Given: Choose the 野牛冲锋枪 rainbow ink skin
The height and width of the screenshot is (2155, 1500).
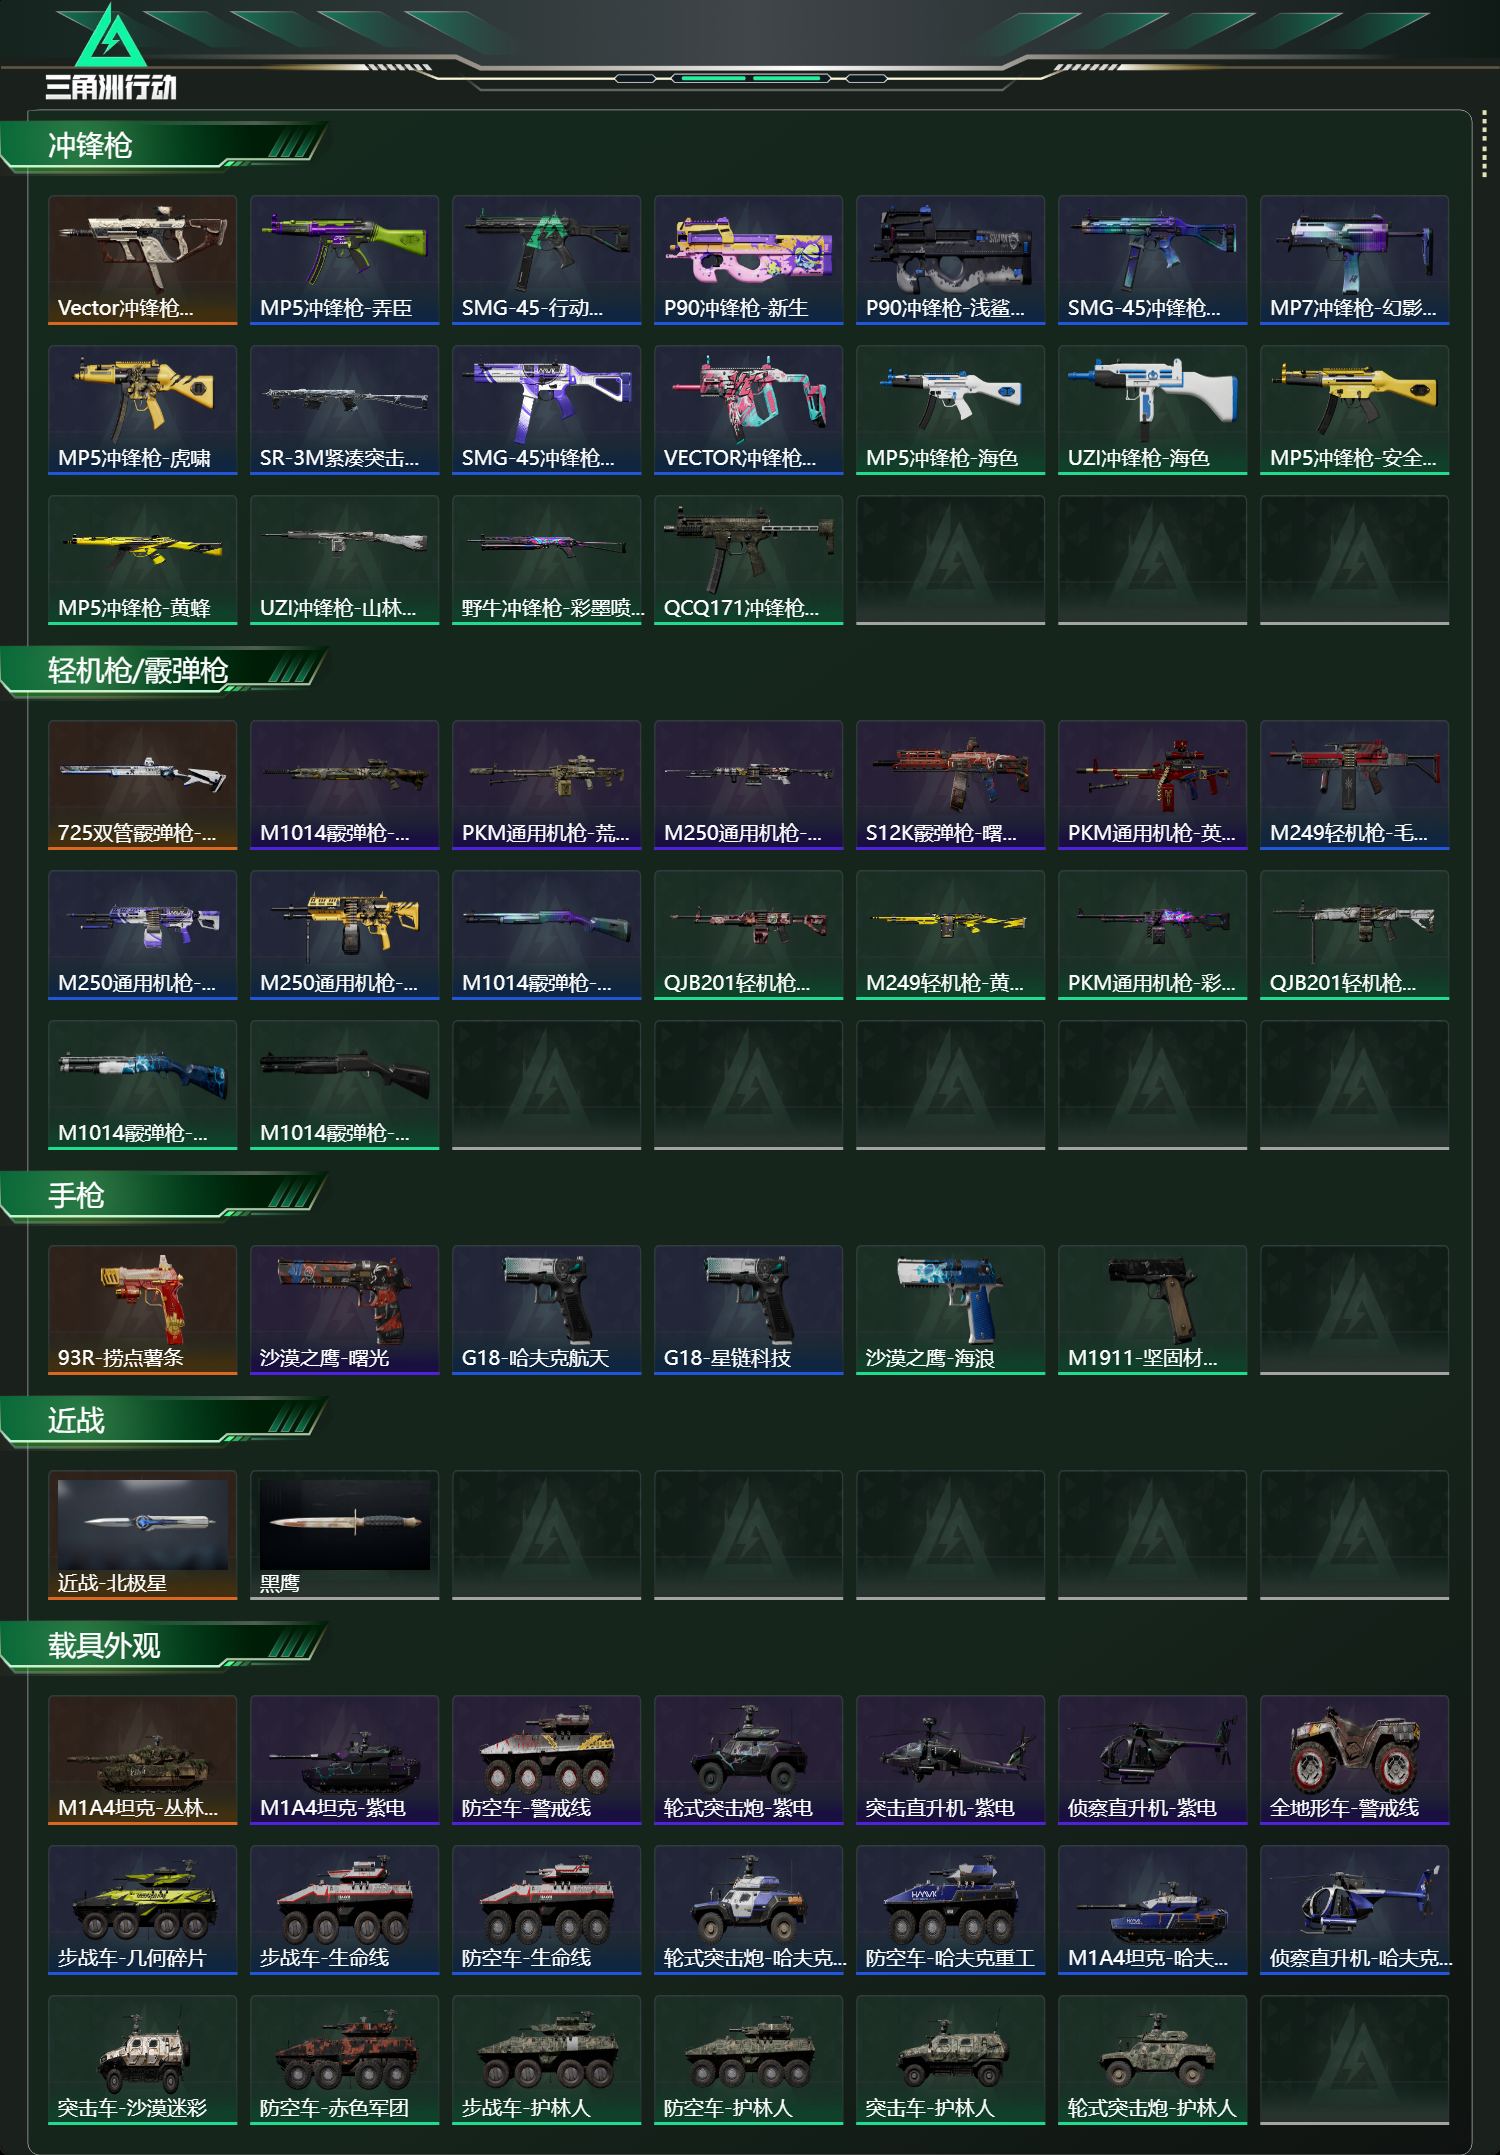Looking at the screenshot, I should click(x=546, y=560).
